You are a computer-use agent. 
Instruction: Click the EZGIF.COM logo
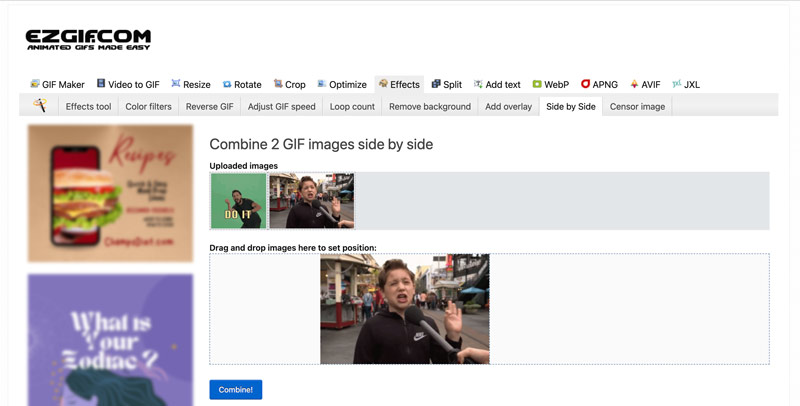88,40
